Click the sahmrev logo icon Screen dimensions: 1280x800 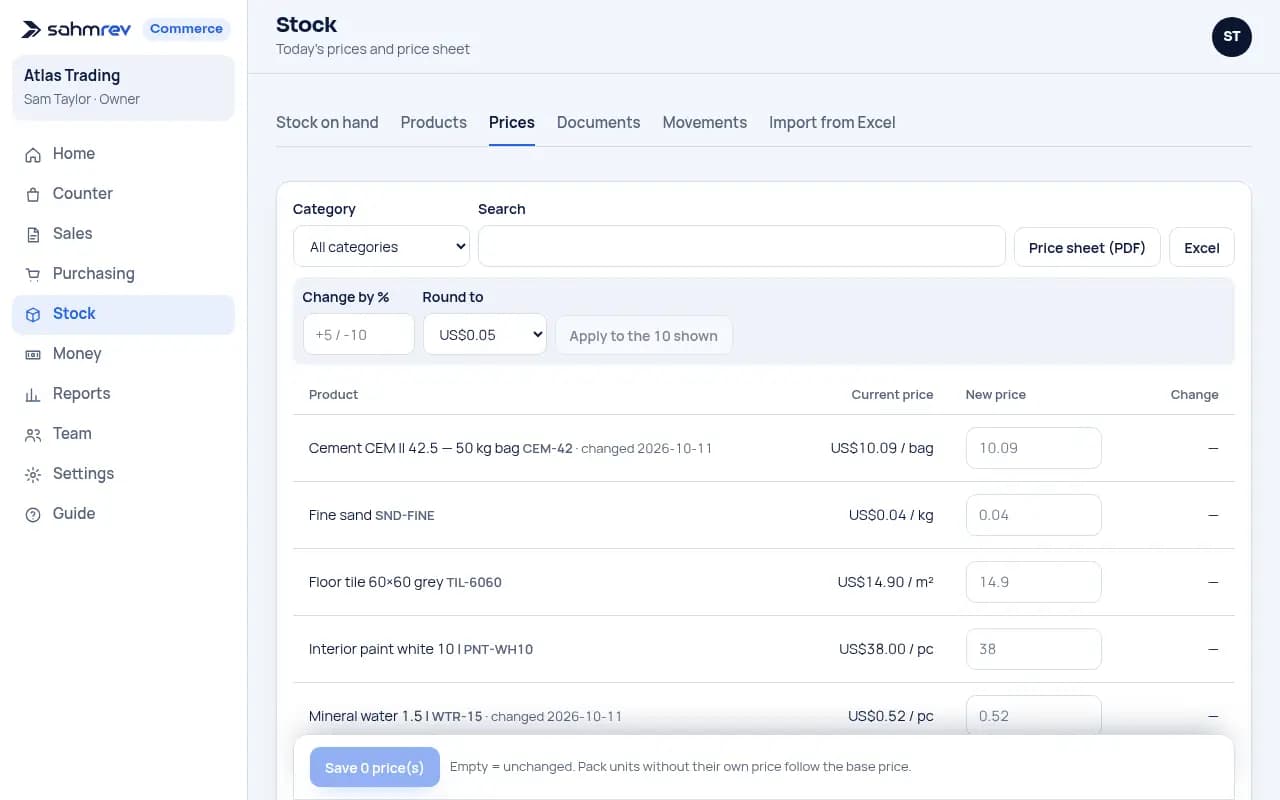[x=32, y=29]
